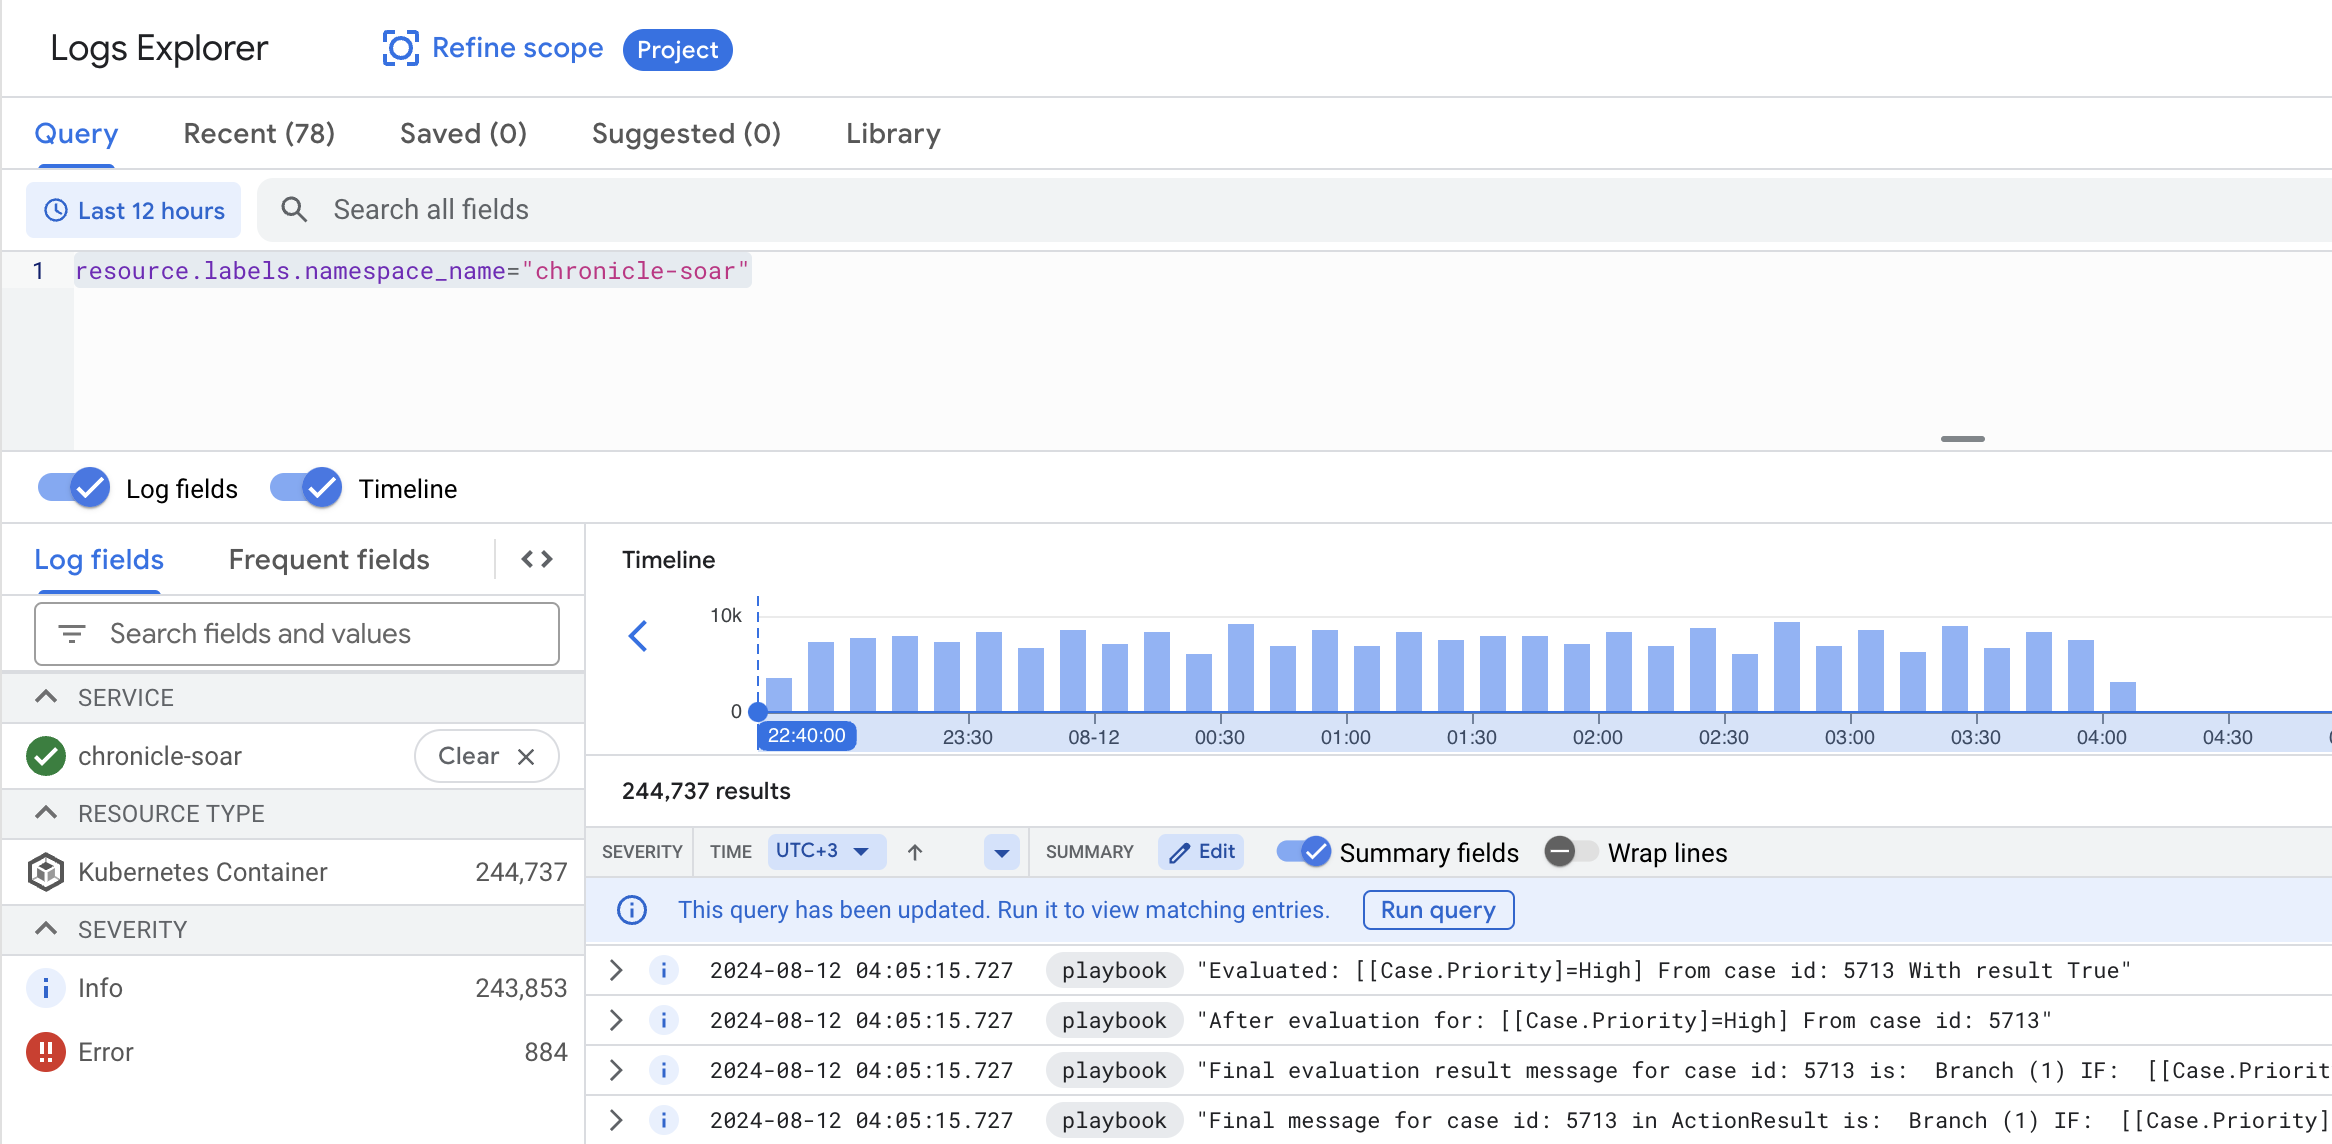
Task: Click Run query button to execute search
Action: (1437, 909)
